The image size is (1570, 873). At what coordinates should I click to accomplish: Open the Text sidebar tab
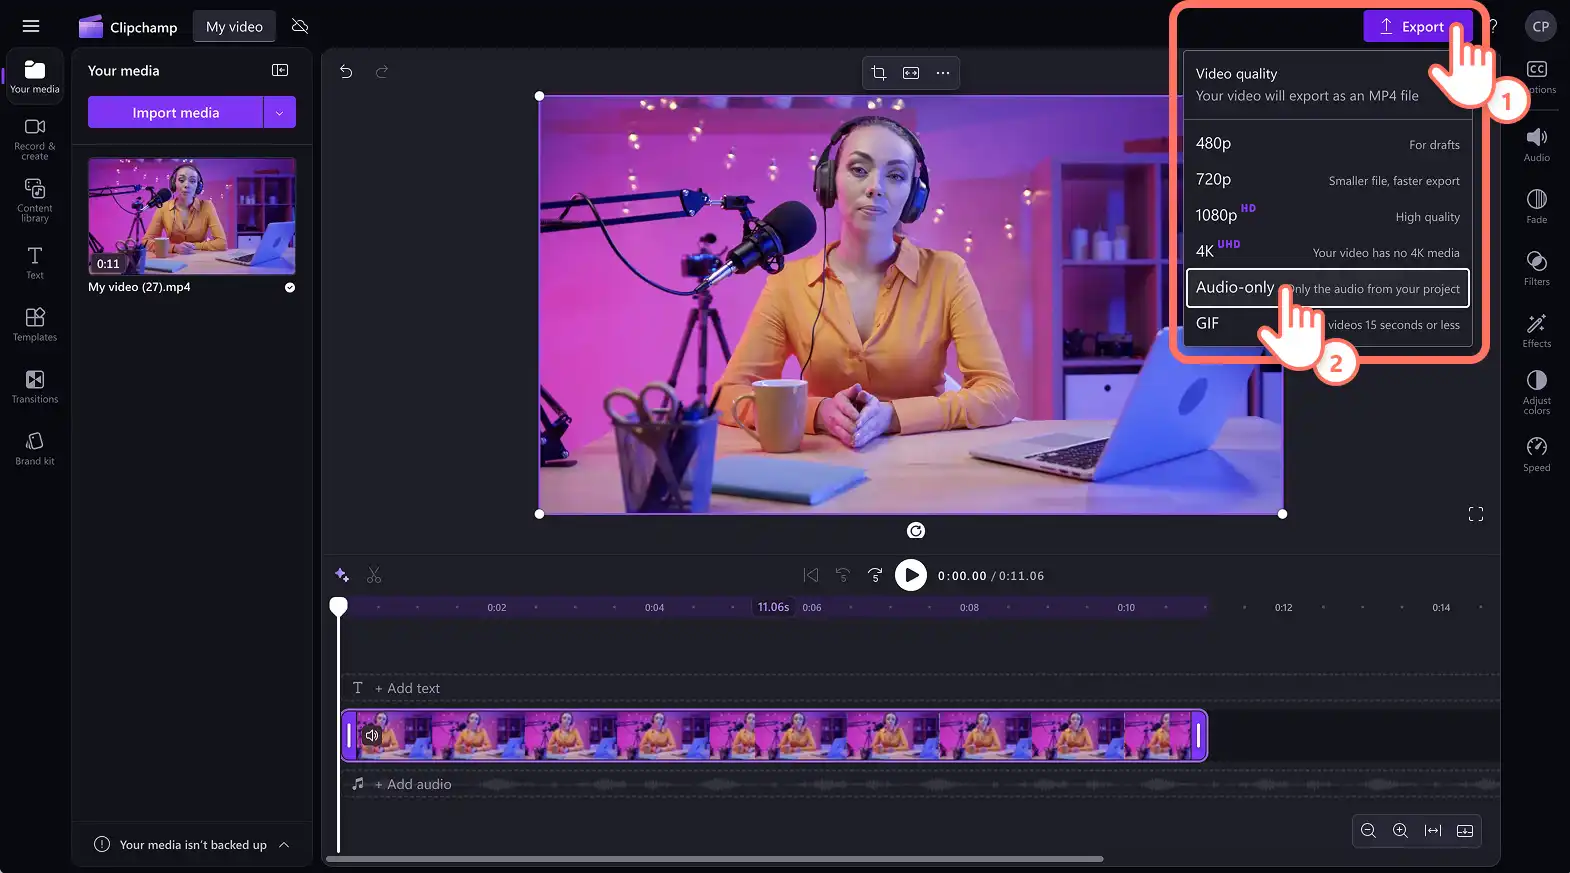35,262
